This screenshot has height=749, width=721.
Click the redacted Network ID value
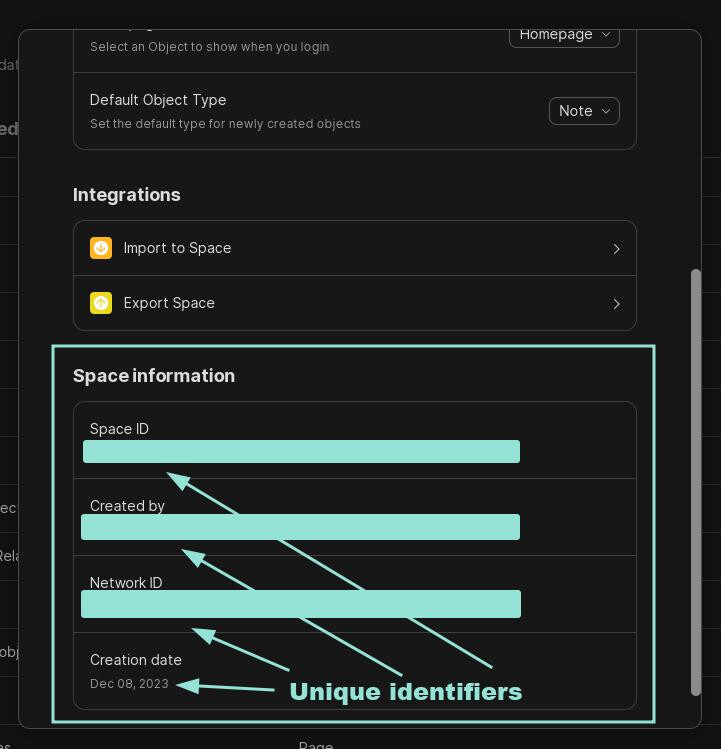tap(301, 604)
